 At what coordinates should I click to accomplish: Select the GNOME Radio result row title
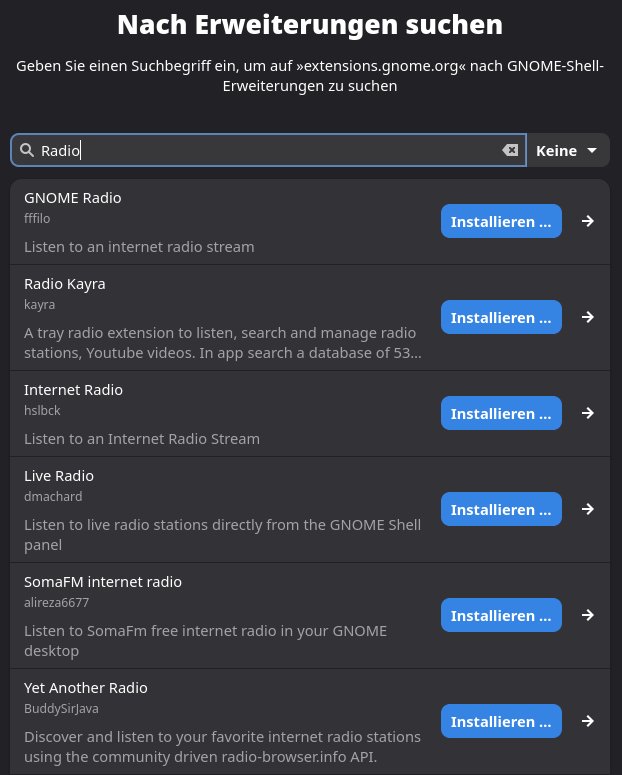[x=73, y=198]
